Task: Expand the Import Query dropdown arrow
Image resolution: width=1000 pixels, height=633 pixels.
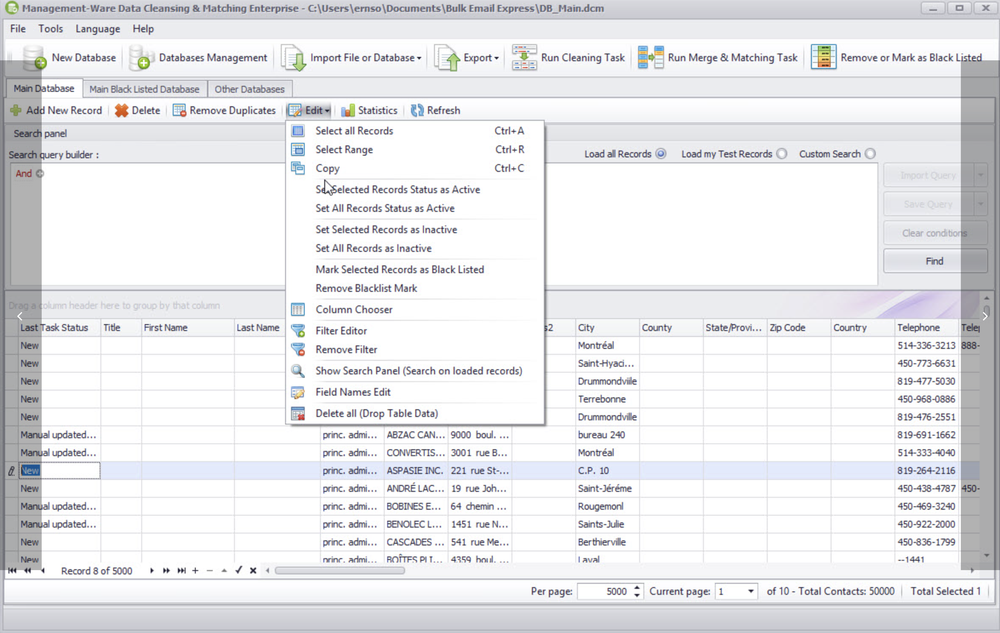Action: (980, 175)
